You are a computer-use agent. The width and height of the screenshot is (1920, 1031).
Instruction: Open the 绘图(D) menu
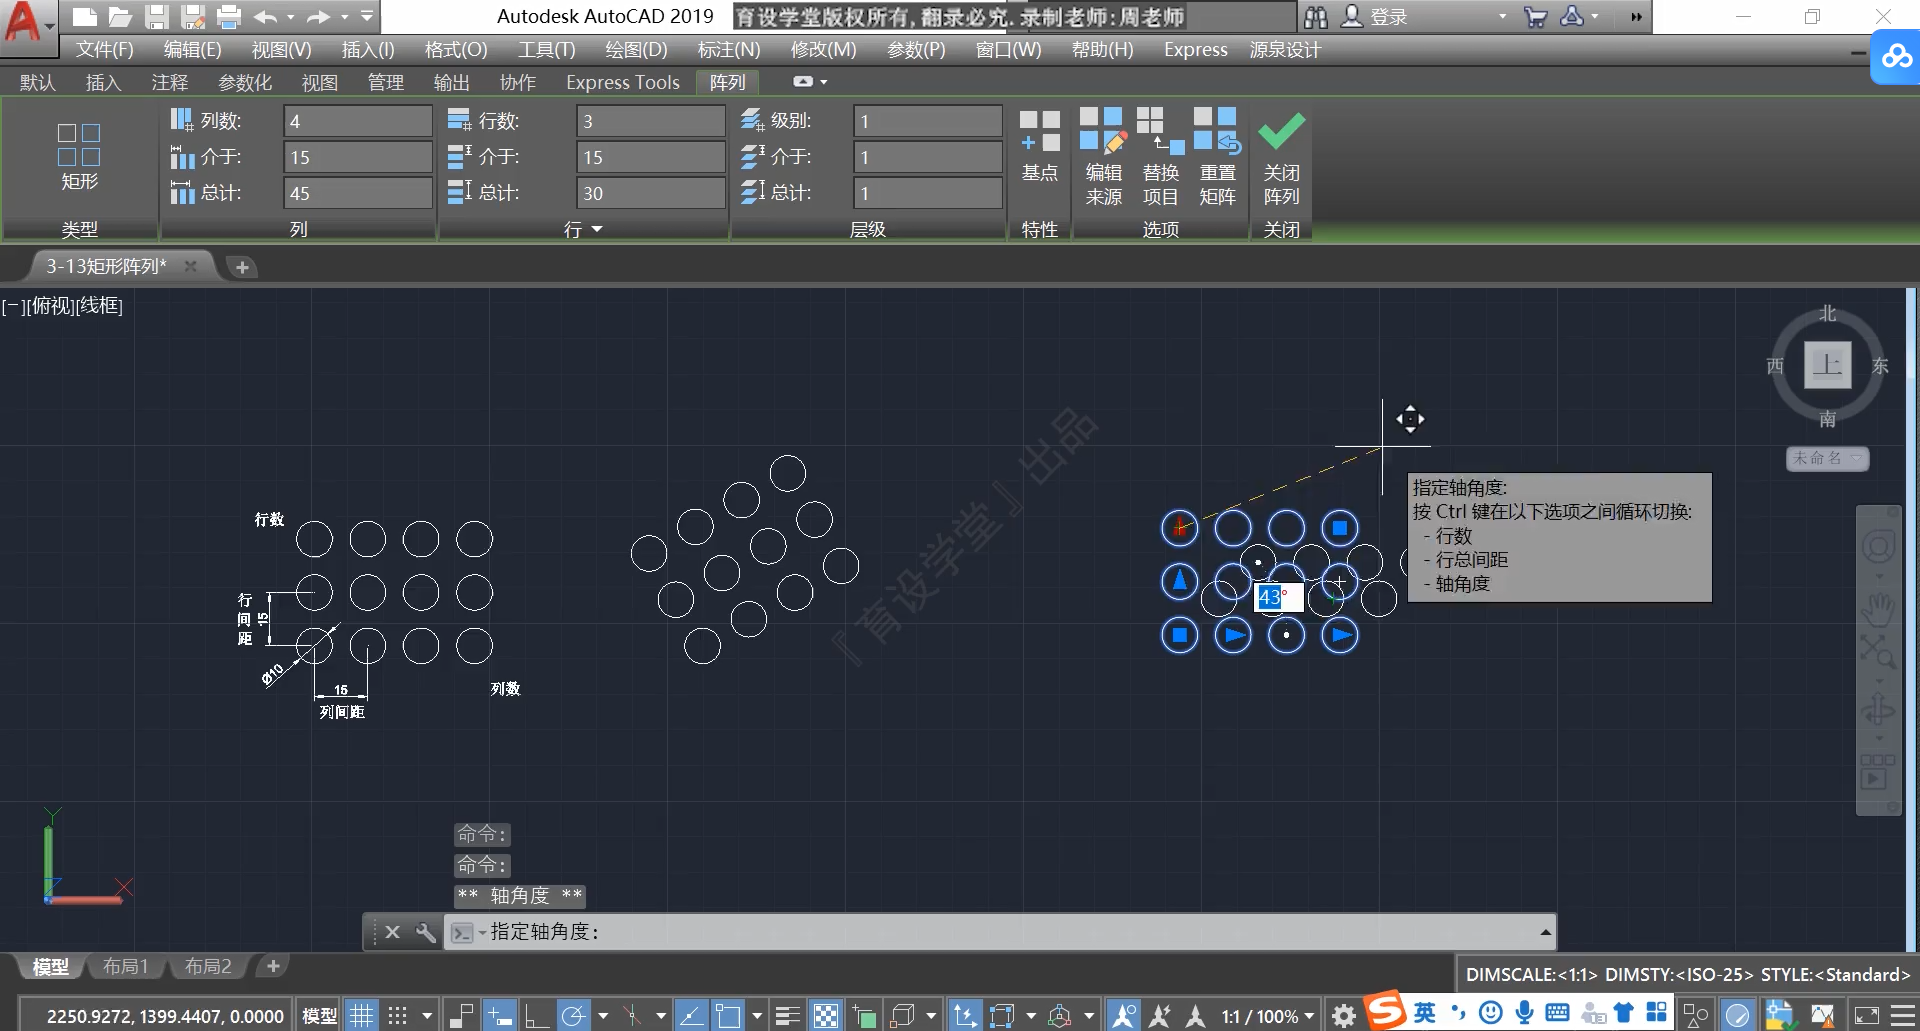636,49
